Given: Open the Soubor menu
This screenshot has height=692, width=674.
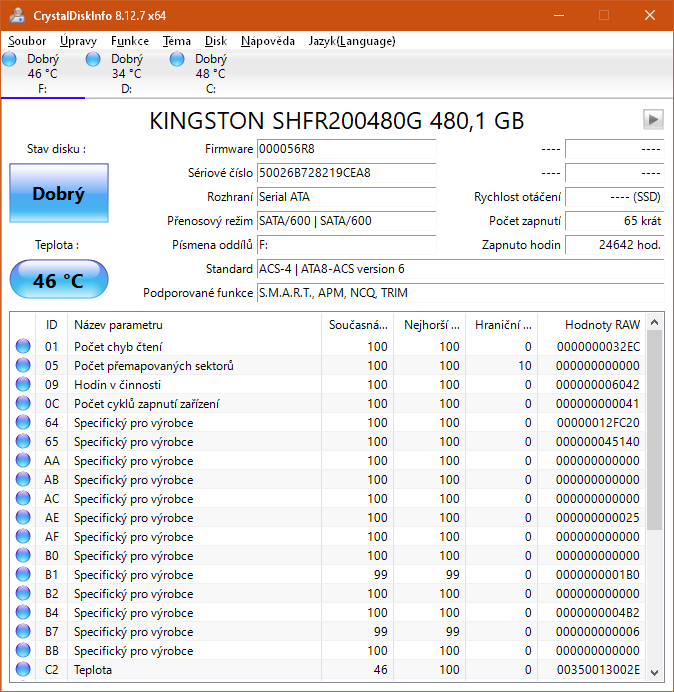Looking at the screenshot, I should (27, 41).
